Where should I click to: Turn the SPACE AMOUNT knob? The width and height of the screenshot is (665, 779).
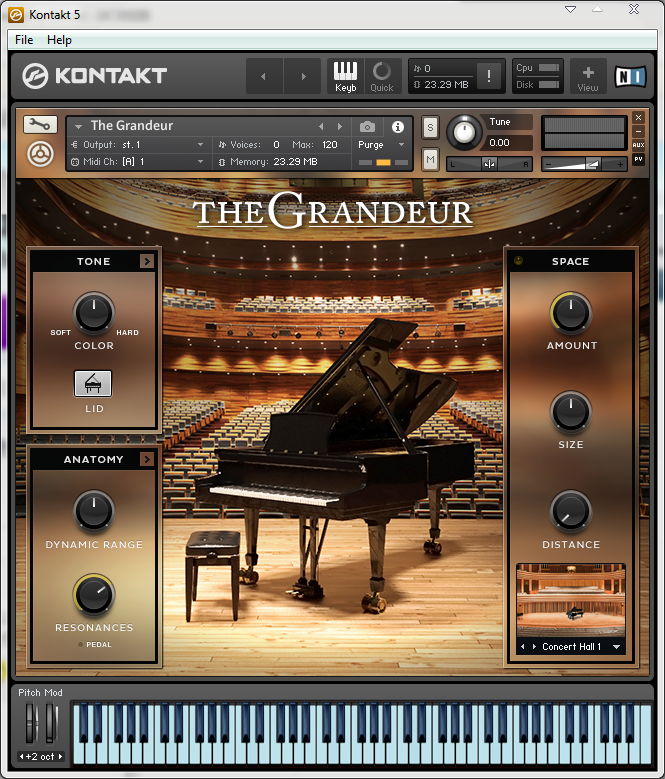pos(571,312)
